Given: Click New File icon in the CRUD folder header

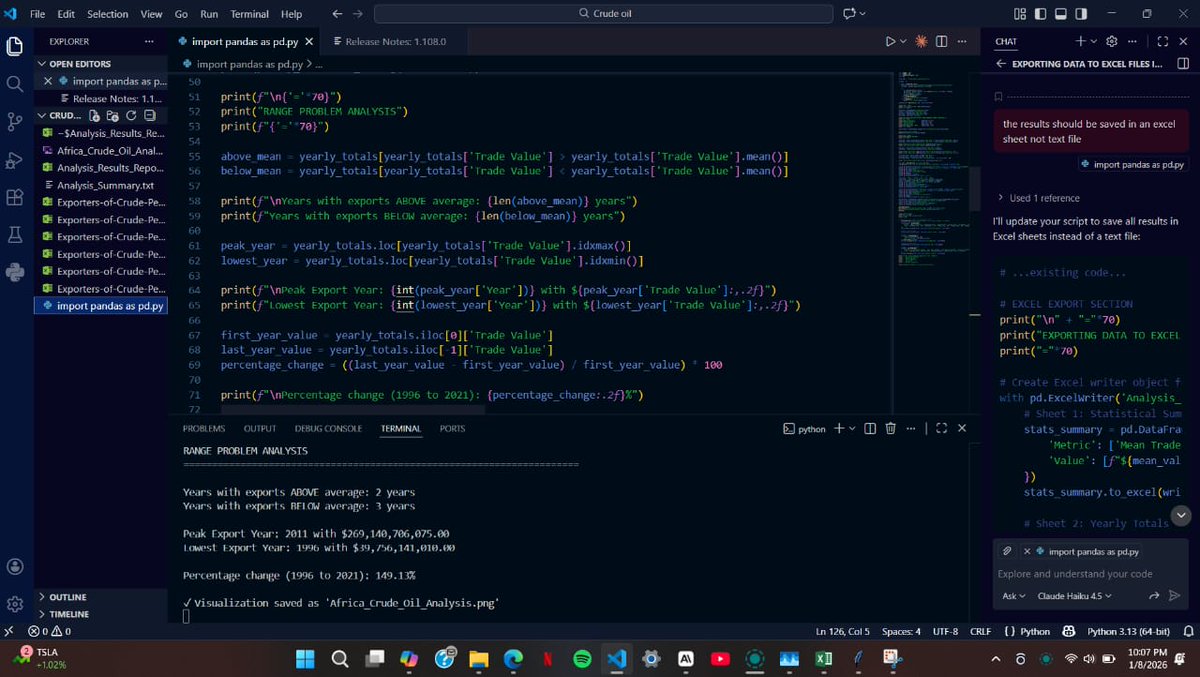Looking at the screenshot, I should coord(96,115).
